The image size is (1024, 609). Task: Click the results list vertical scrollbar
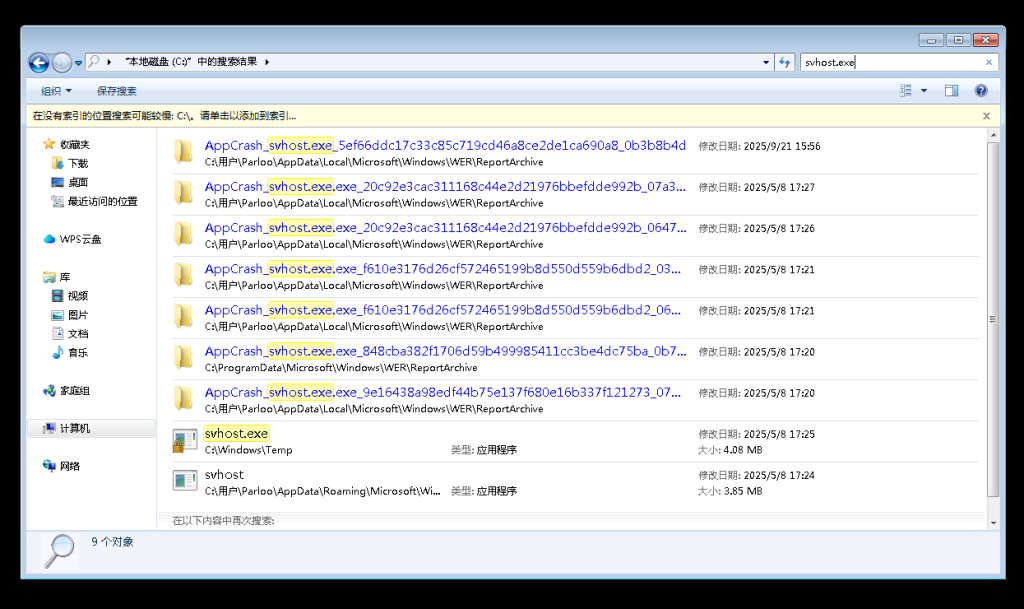coord(992,320)
